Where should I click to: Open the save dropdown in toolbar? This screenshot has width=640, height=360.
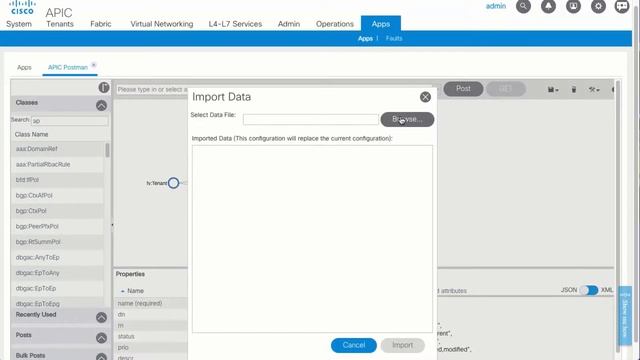(553, 89)
